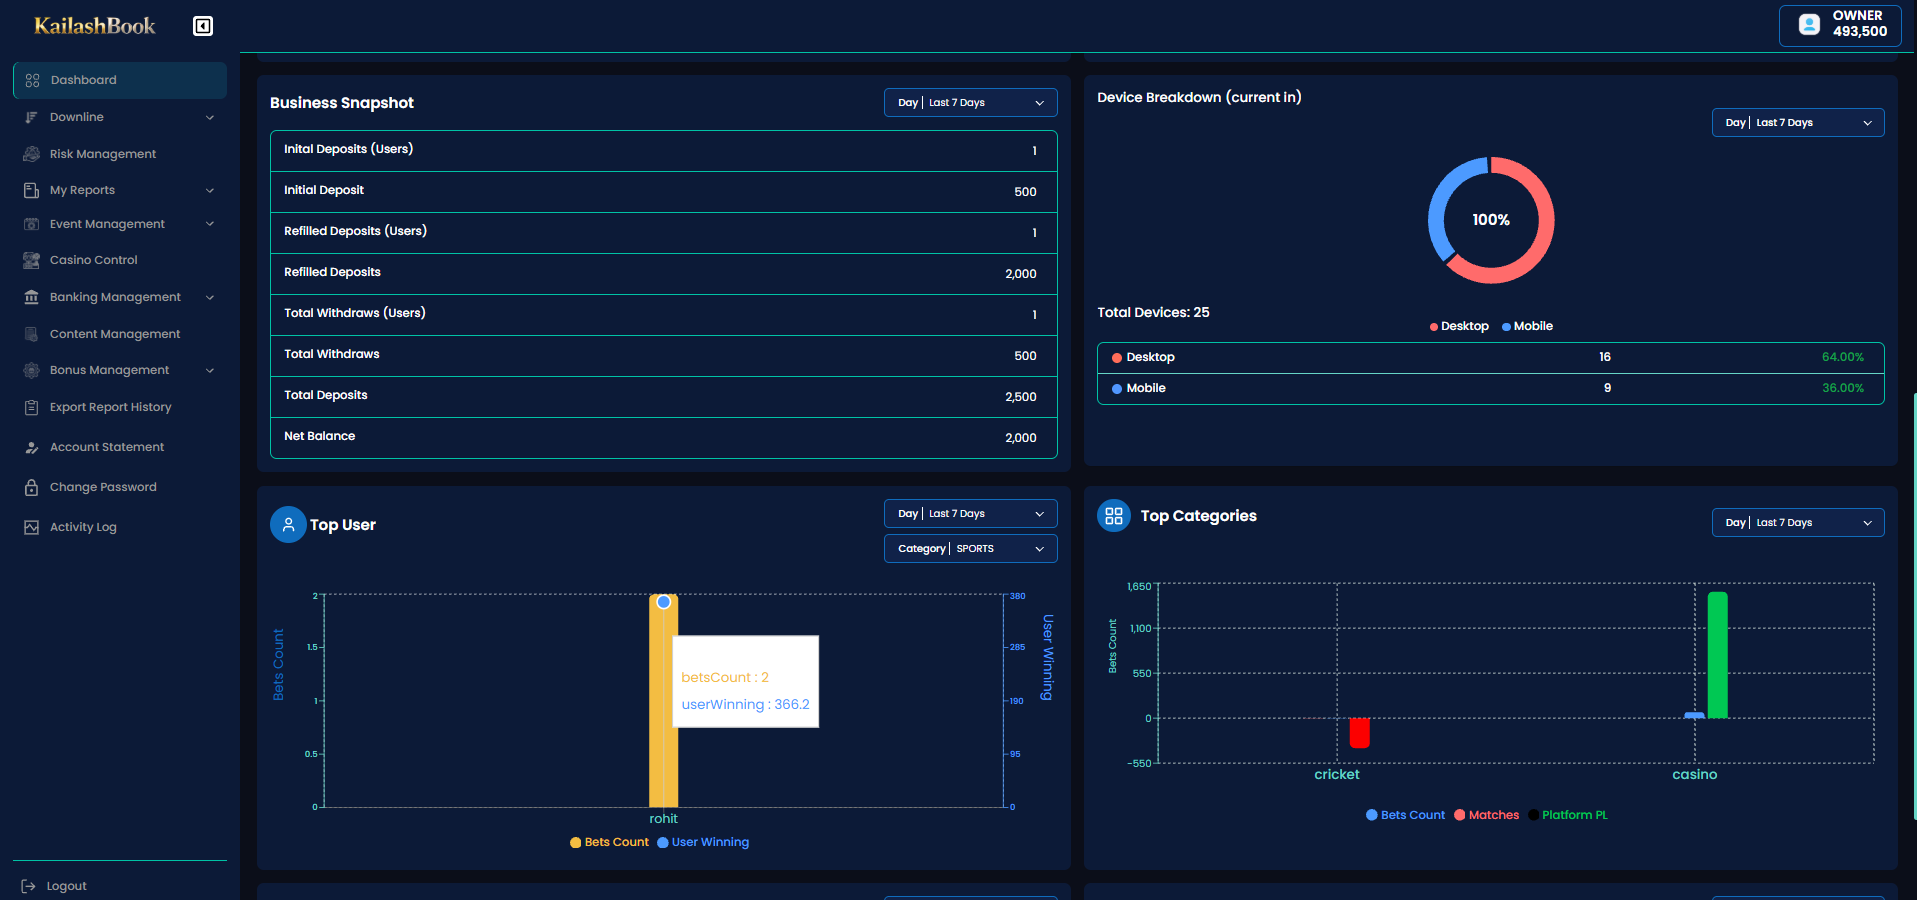The width and height of the screenshot is (1917, 900).
Task: Expand the Bonus Management chevron
Action: point(210,370)
